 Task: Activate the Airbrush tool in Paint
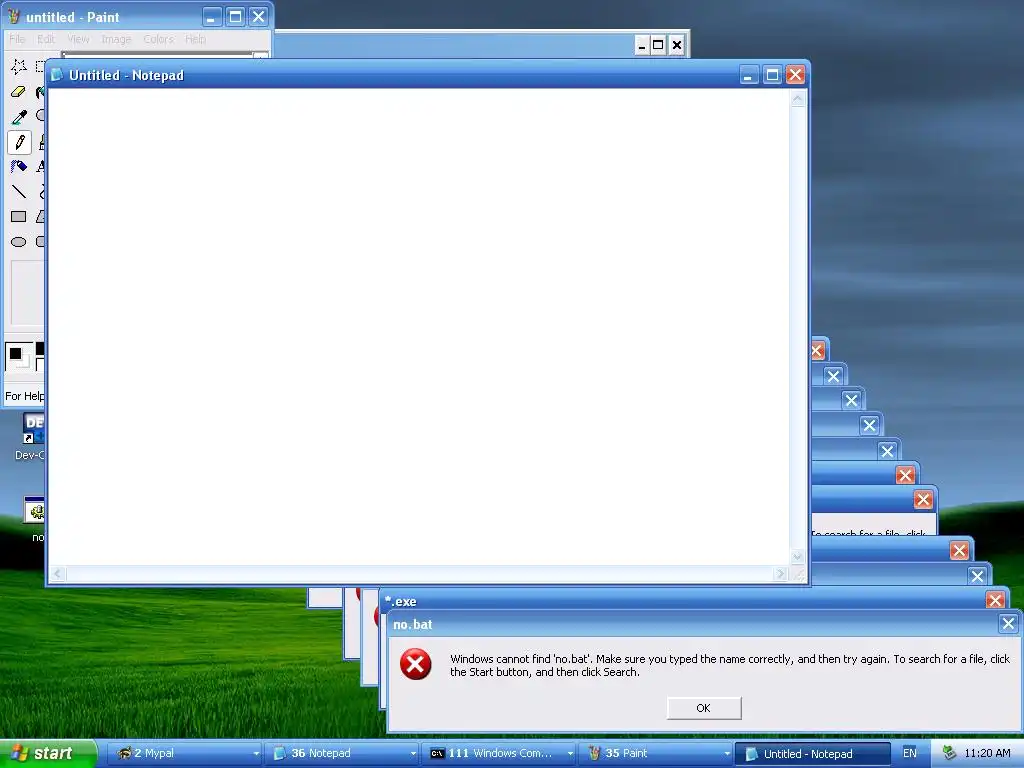coord(19,167)
